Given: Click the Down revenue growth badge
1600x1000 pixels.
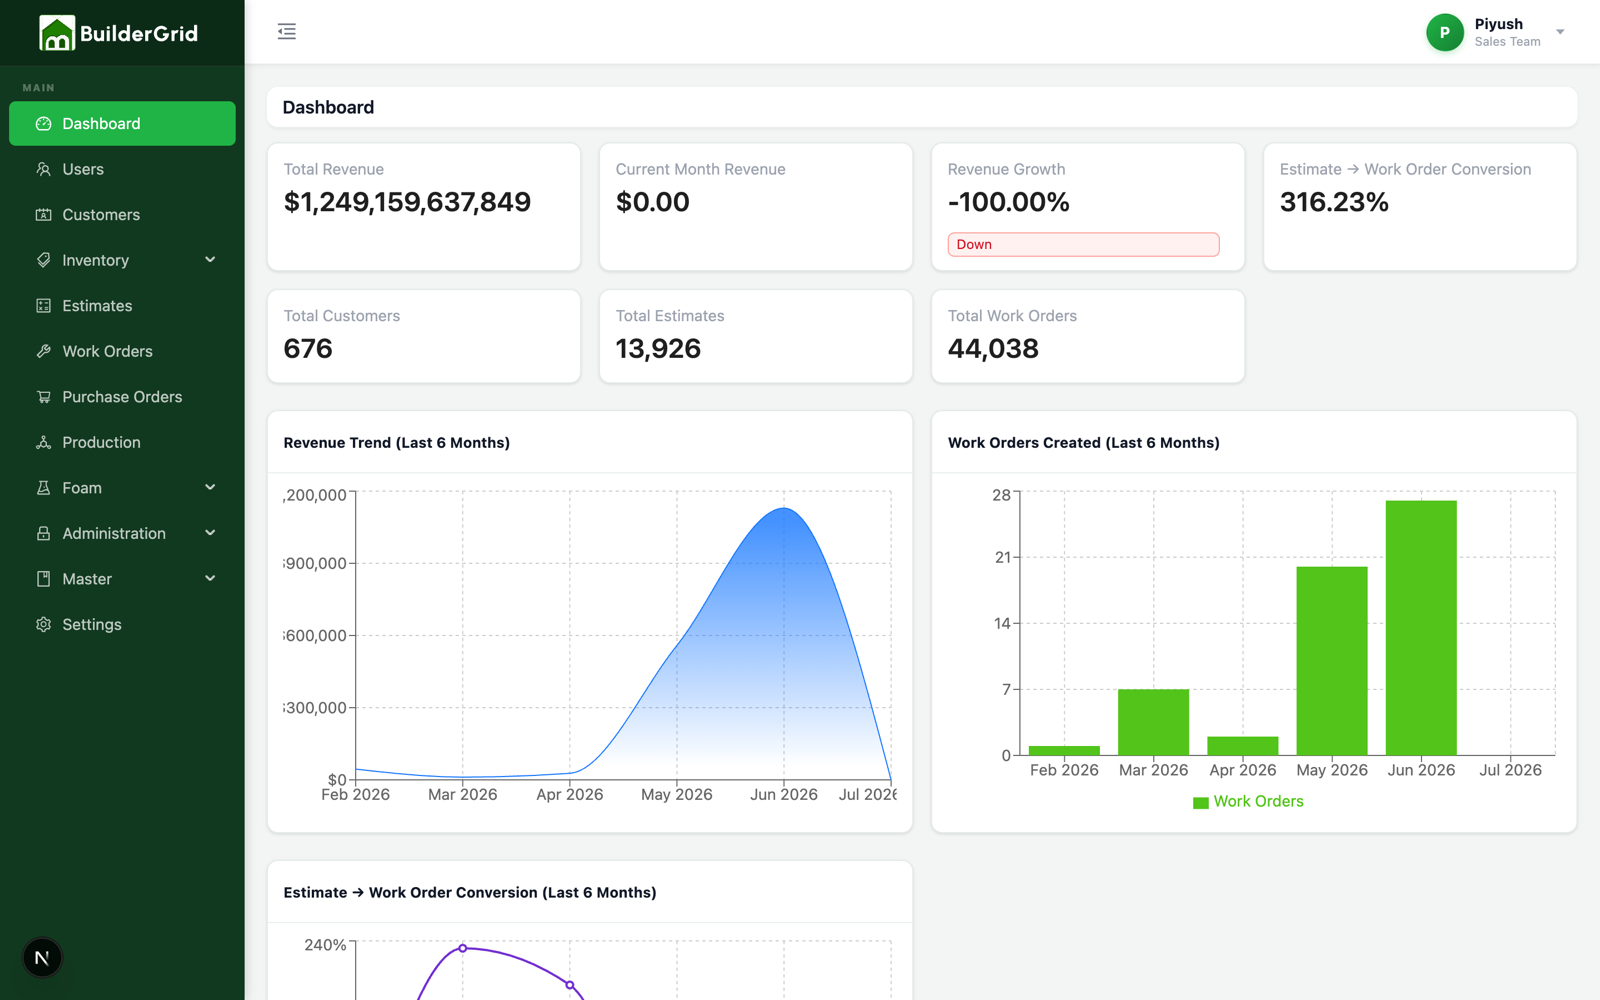Looking at the screenshot, I should [1083, 244].
